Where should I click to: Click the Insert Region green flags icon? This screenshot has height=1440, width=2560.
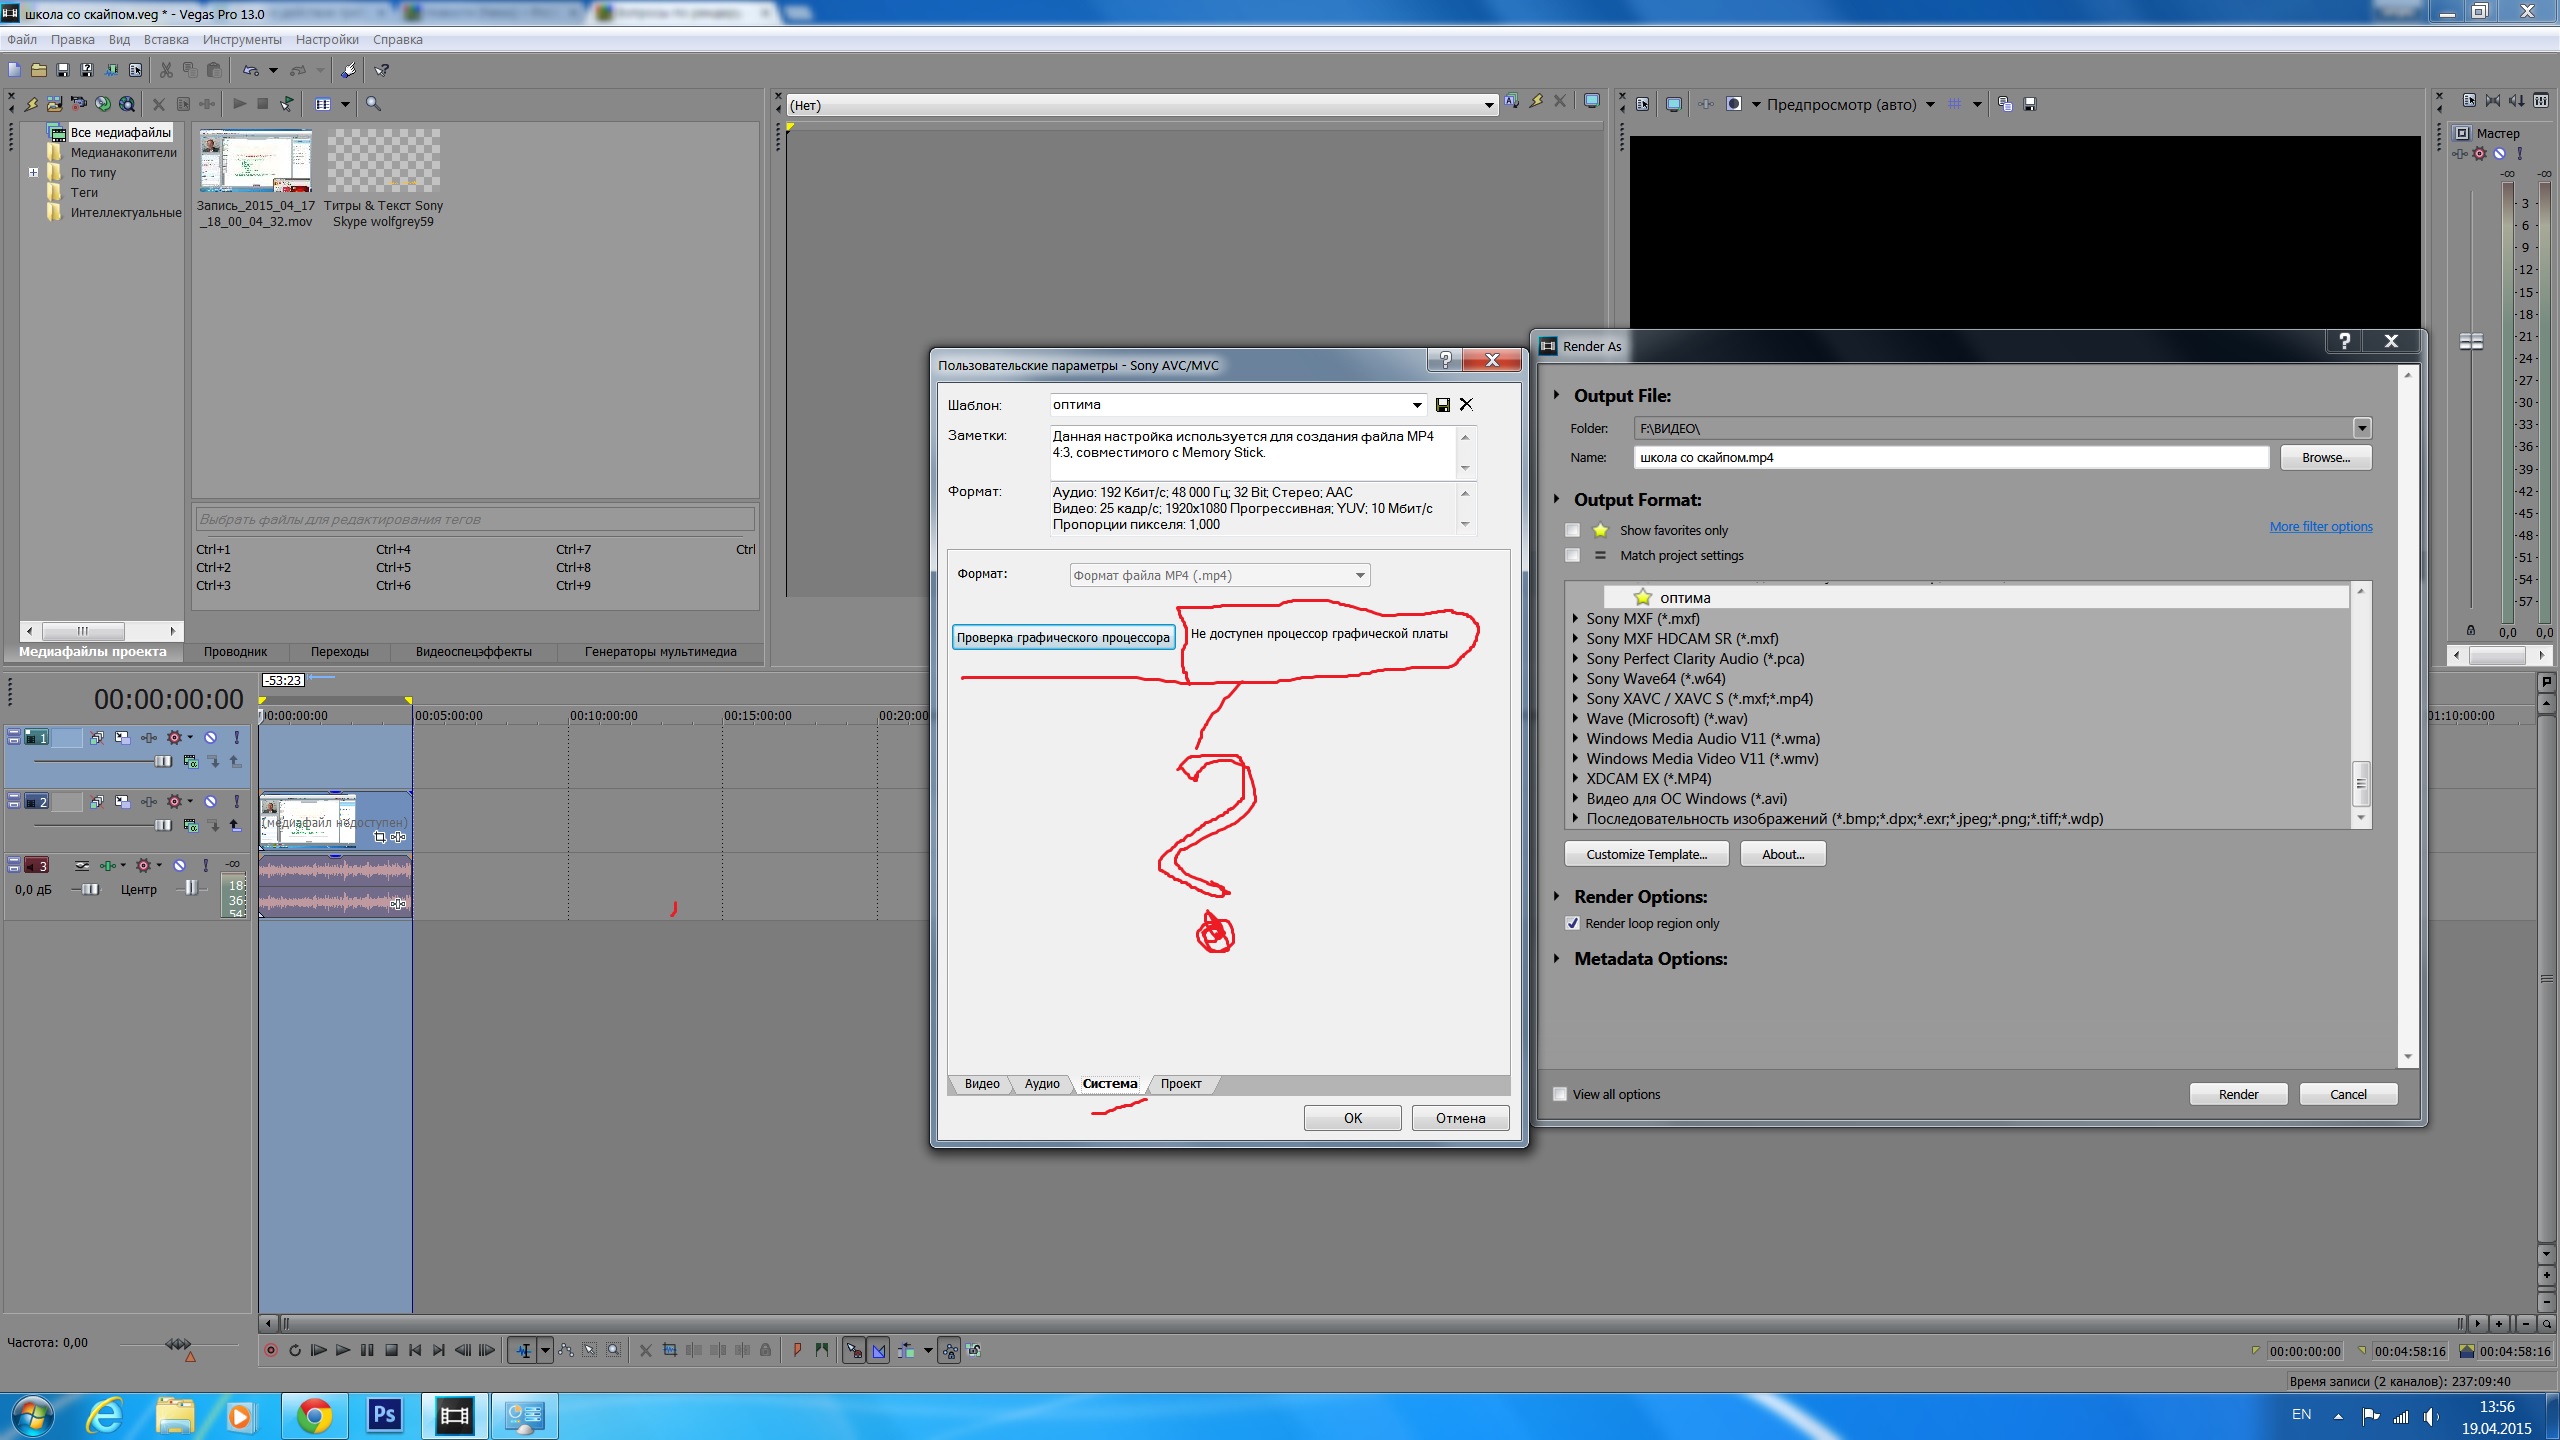tap(822, 1350)
